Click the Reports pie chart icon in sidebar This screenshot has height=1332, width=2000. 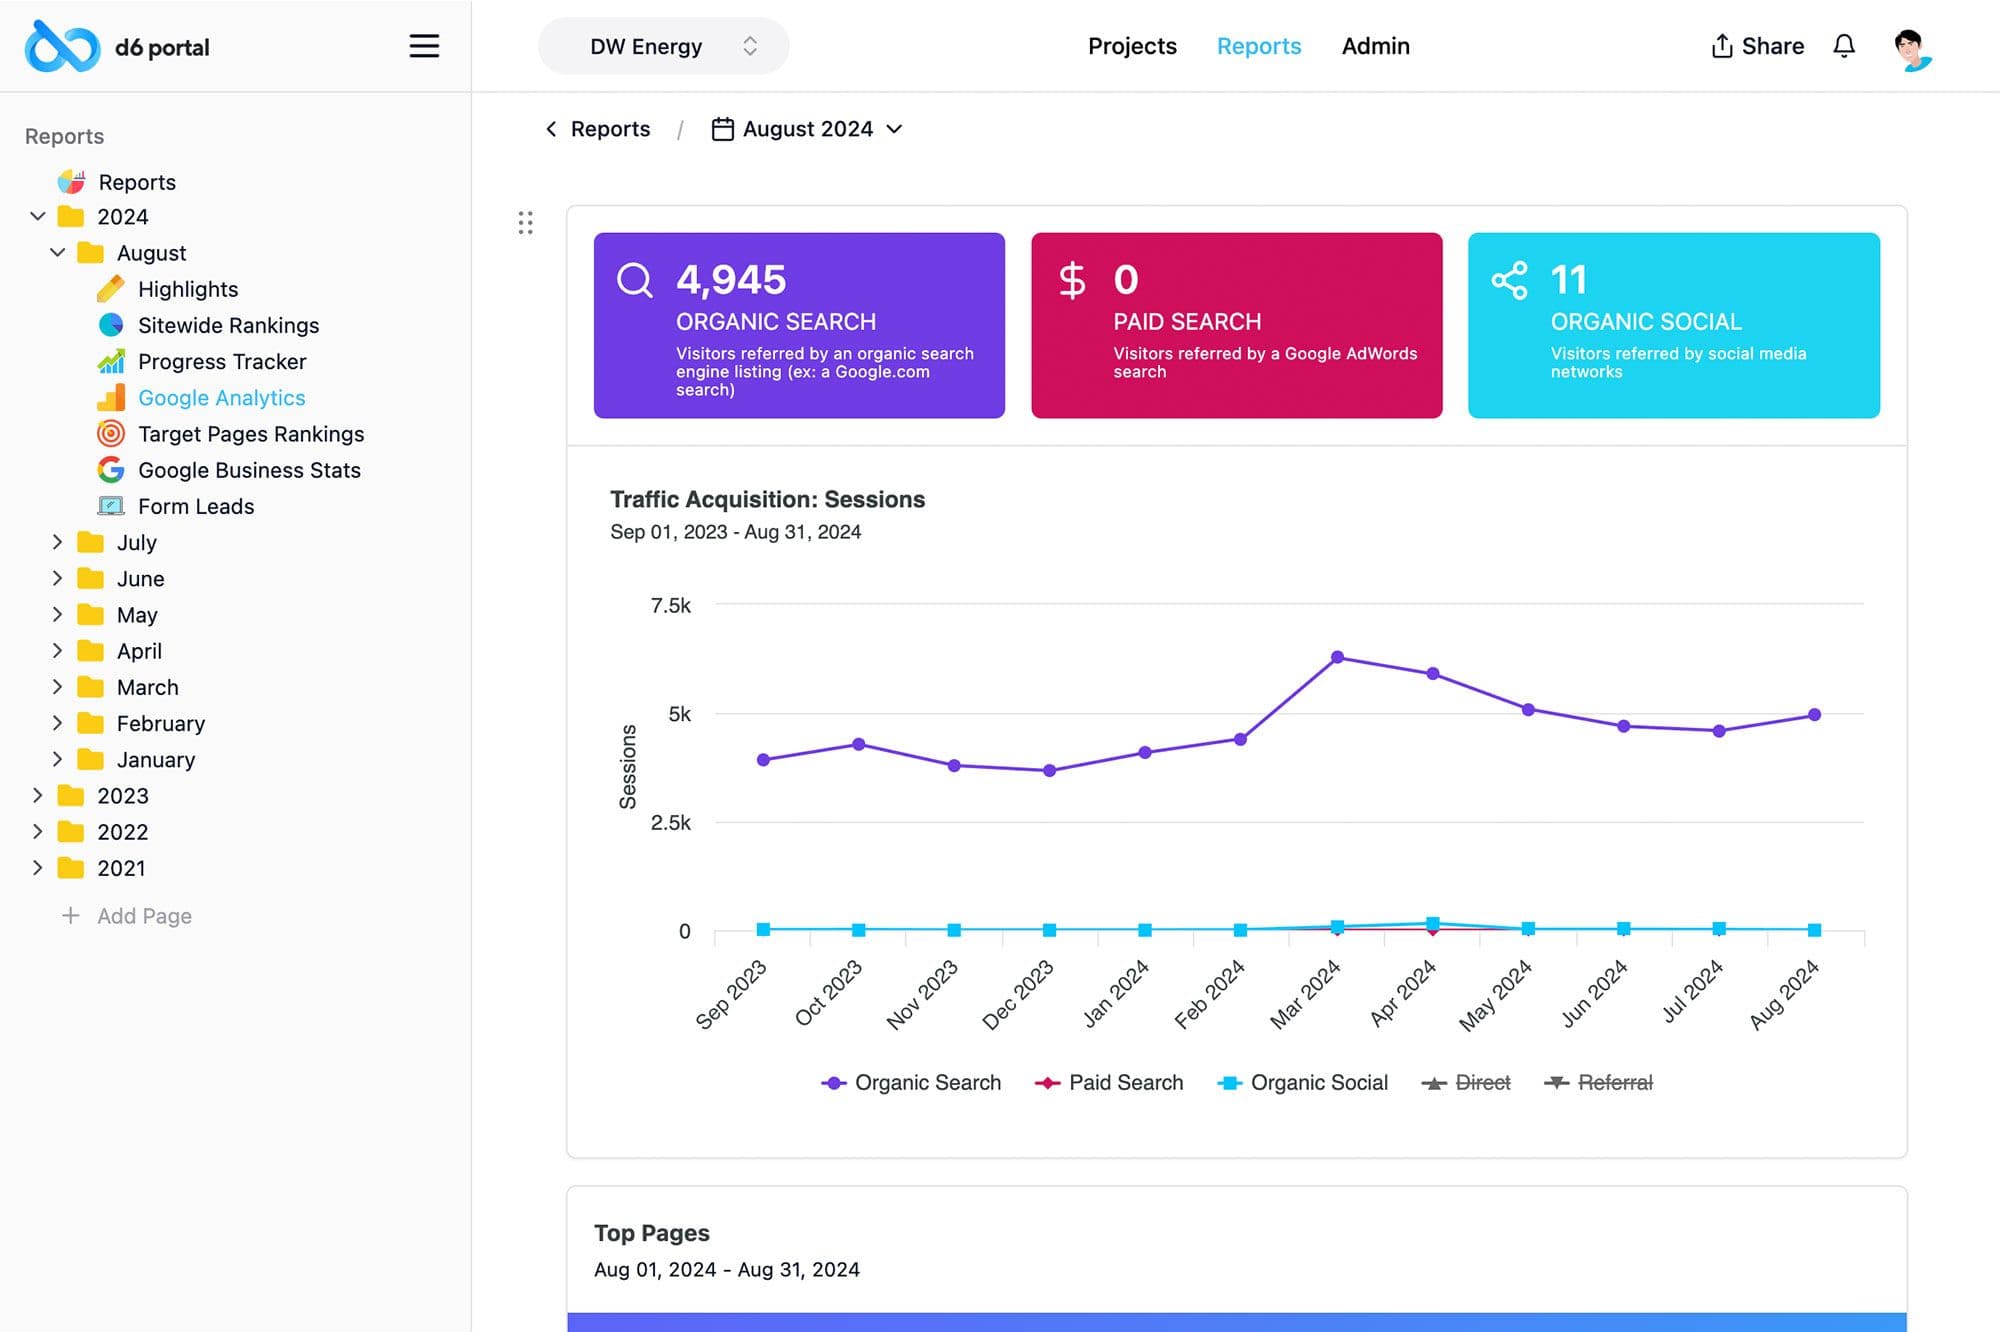(71, 182)
